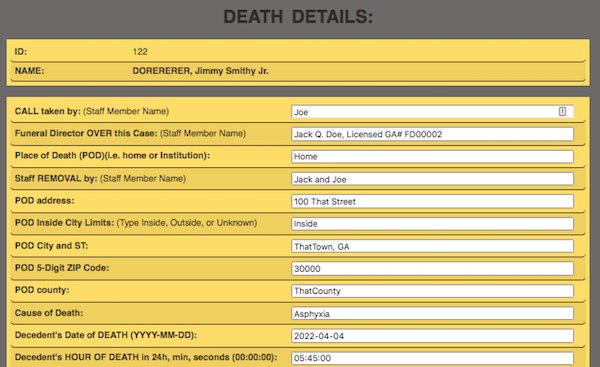Click the POD address field with 100 That Street
This screenshot has height=367, width=600.
[432, 201]
